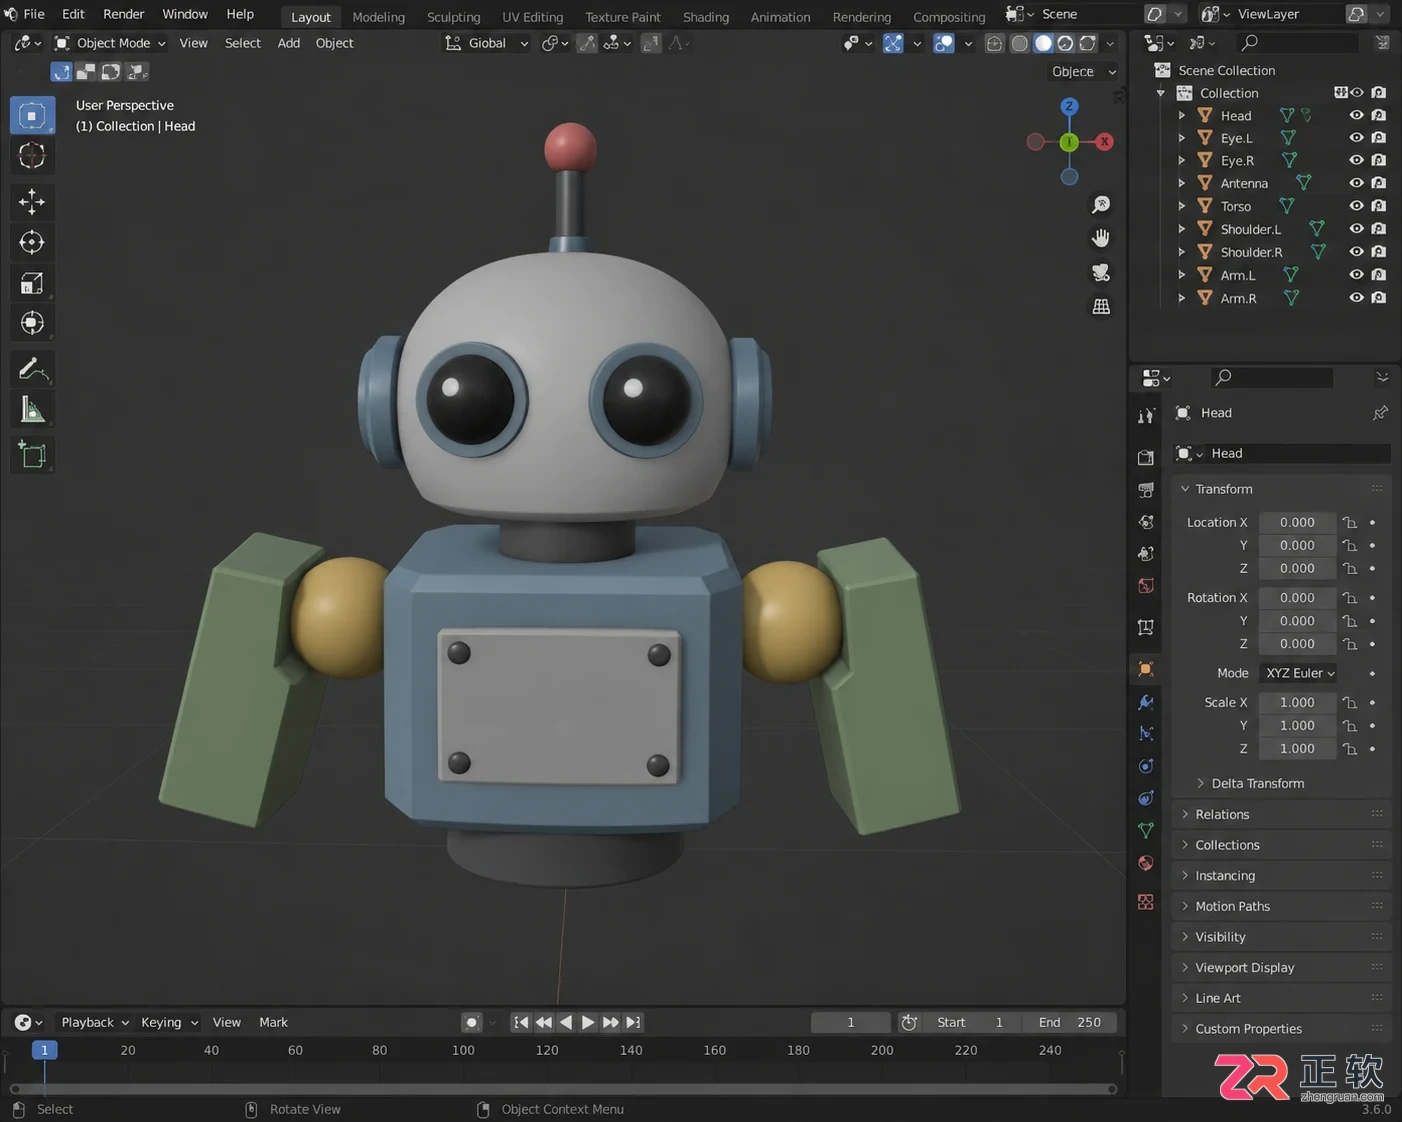Pick the Annotate pencil tool
The image size is (1402, 1122).
(x=32, y=369)
